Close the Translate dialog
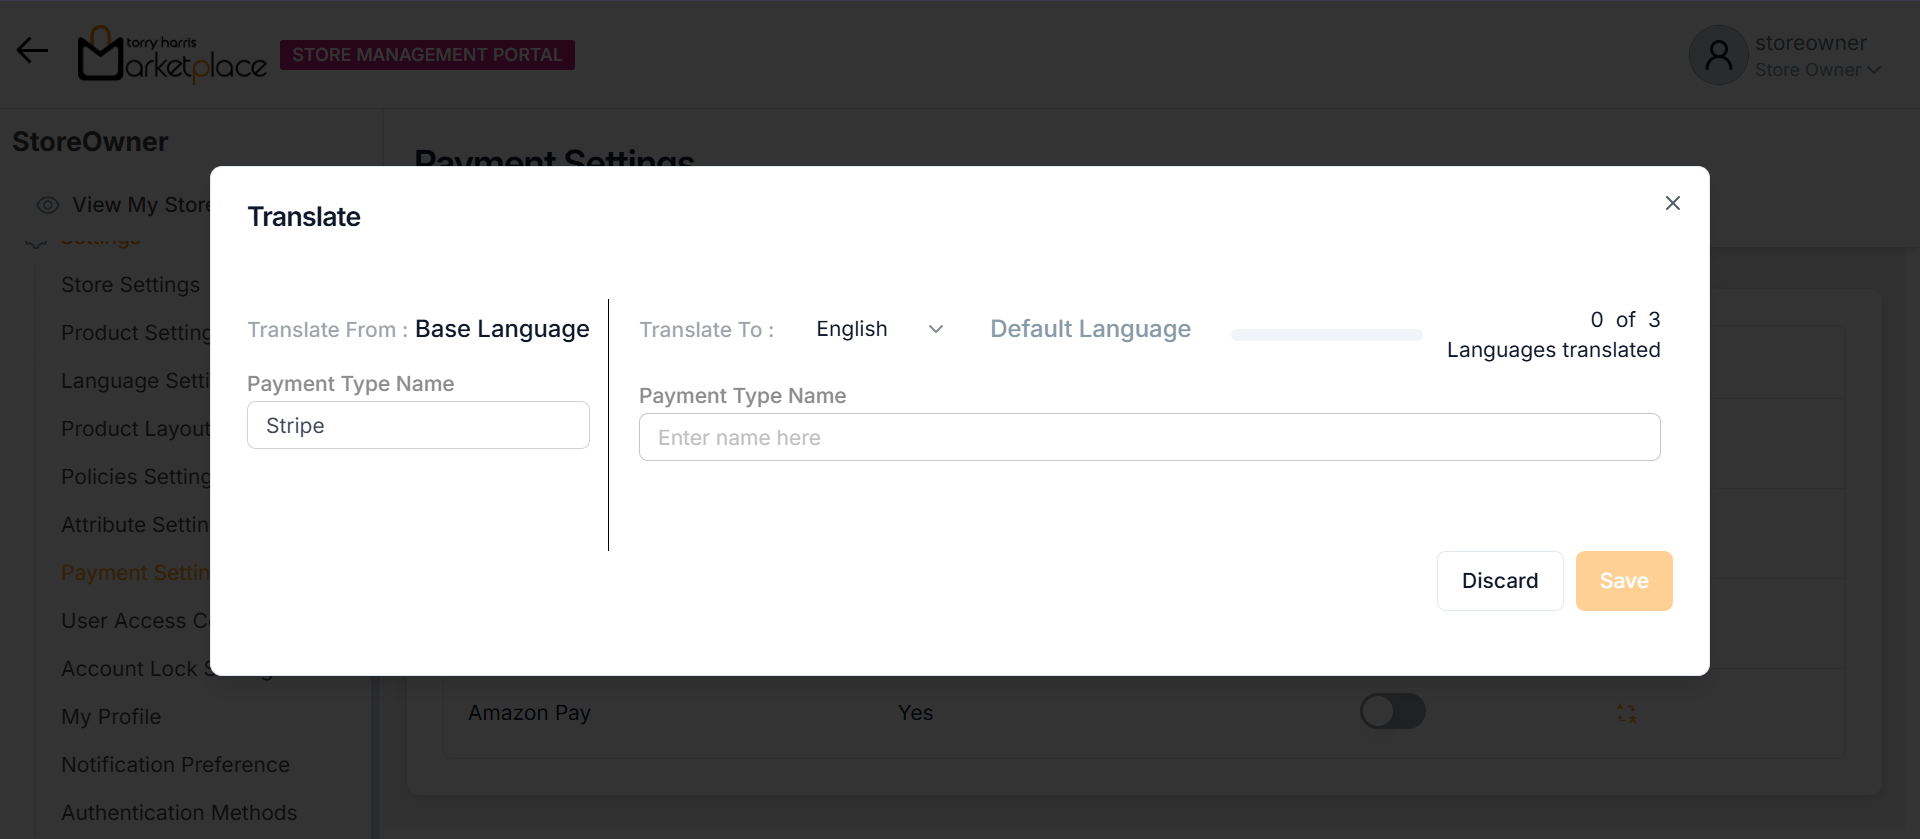1920x839 pixels. coord(1672,203)
